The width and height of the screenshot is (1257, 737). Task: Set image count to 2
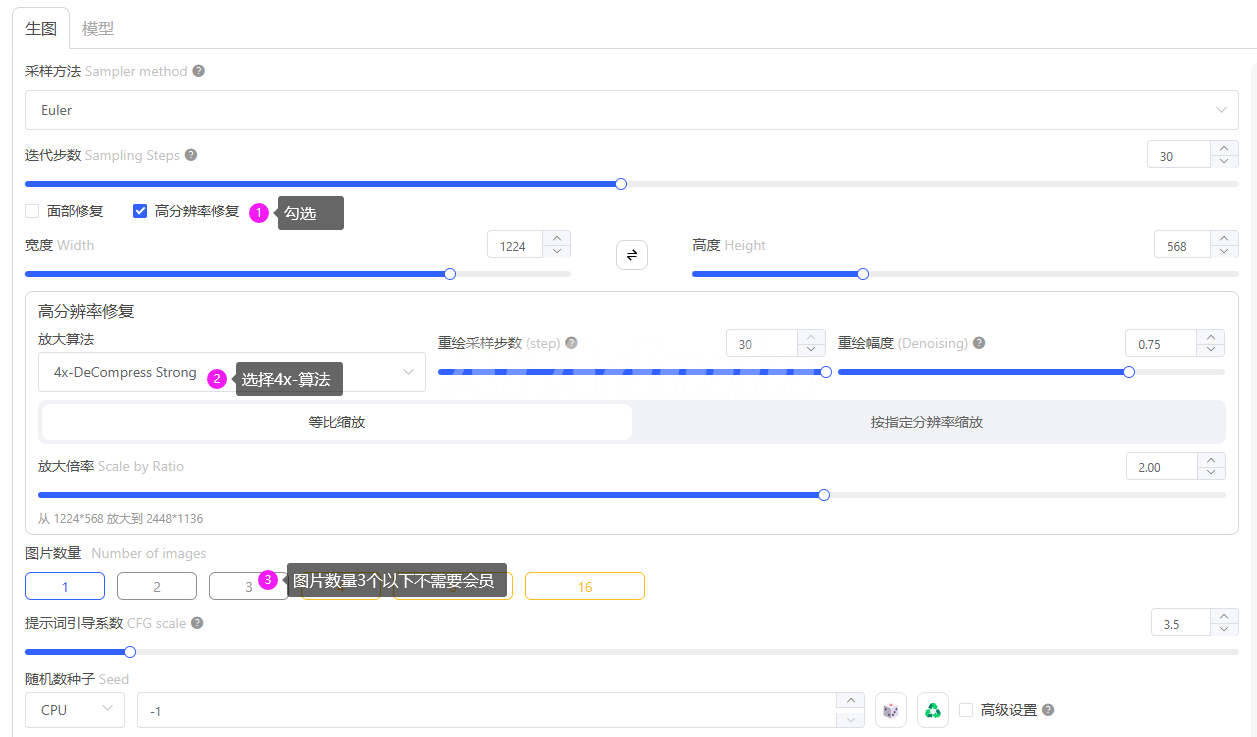(157, 587)
